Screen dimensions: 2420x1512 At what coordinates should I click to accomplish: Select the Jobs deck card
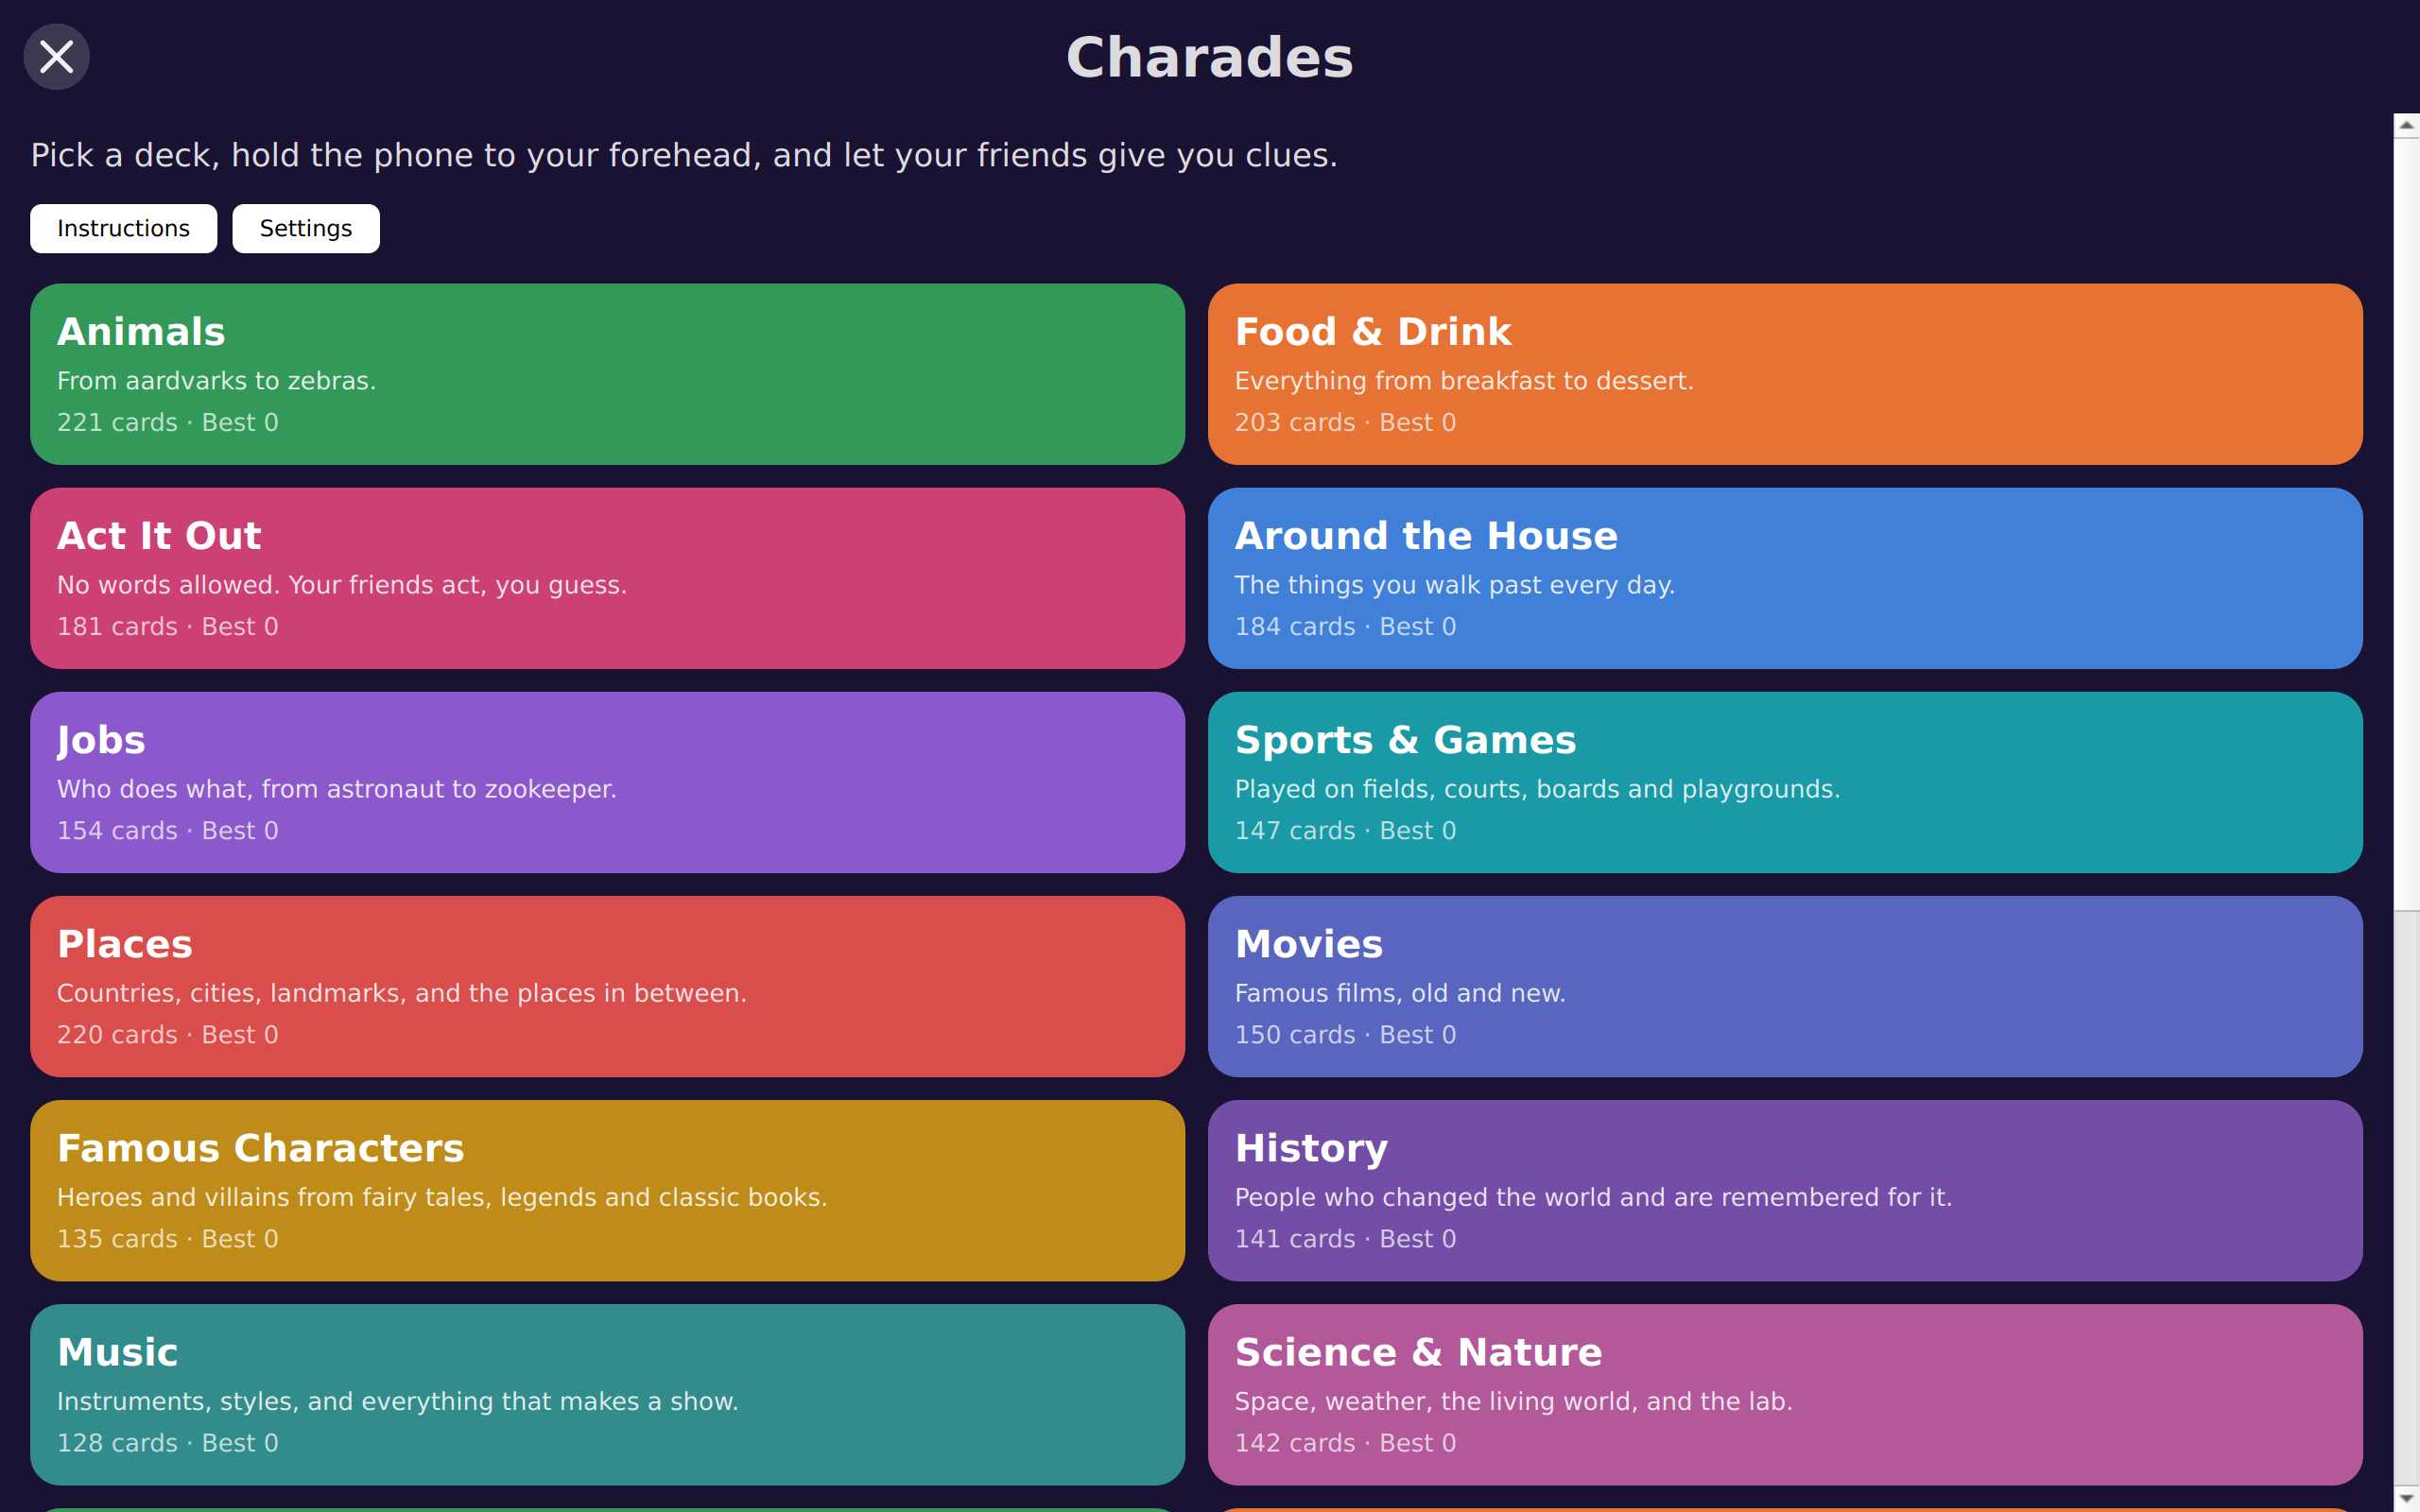coord(607,782)
